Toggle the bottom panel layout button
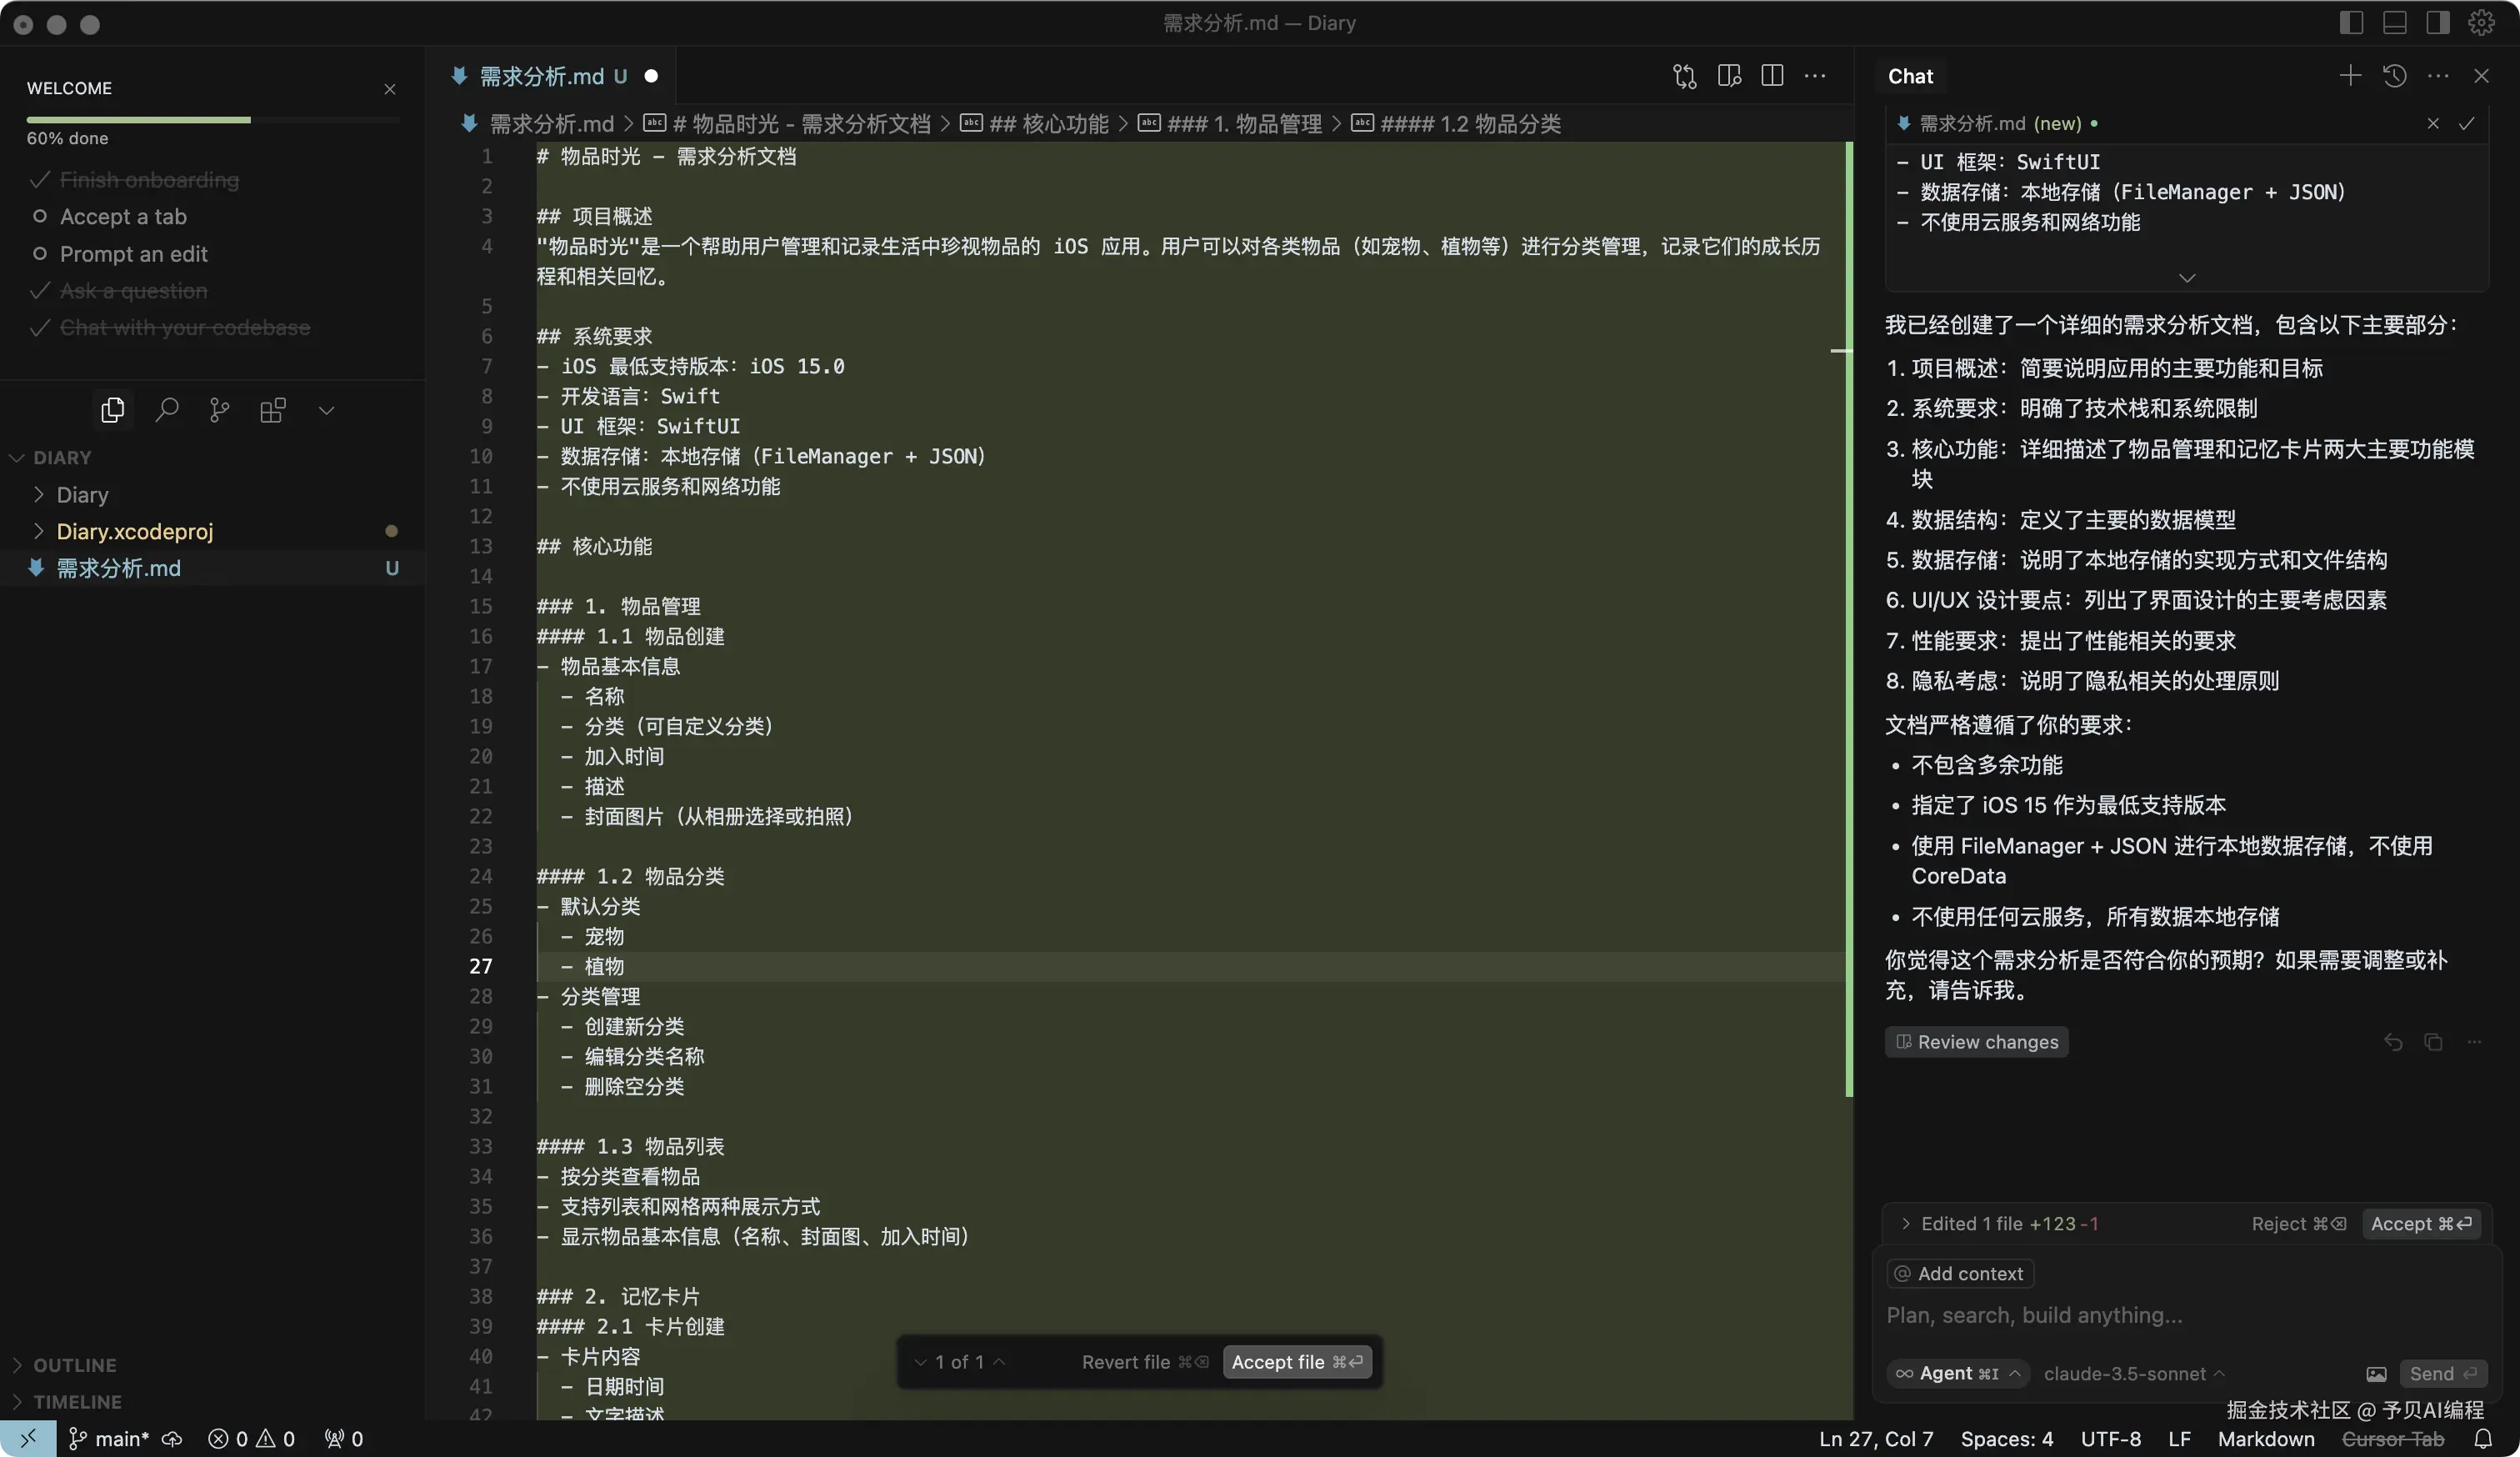Image resolution: width=2520 pixels, height=1457 pixels. tap(2394, 23)
